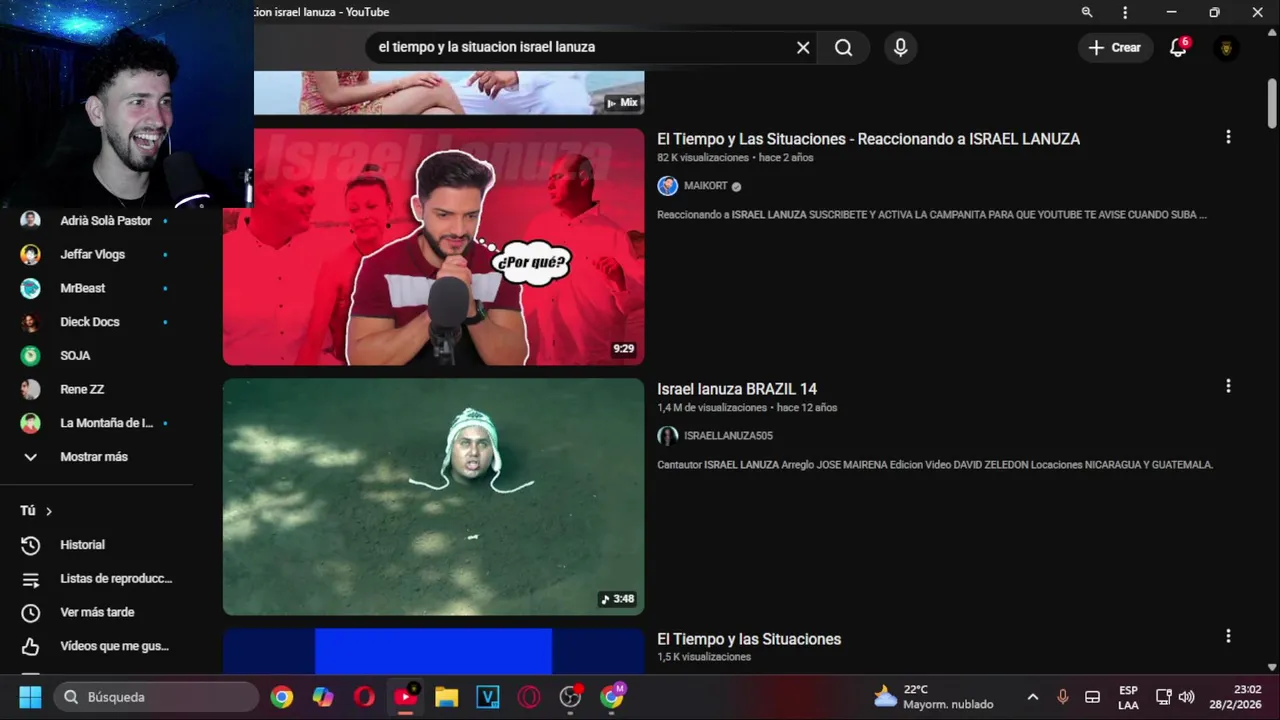Open red Opera browser in taskbar
Viewport: 1280px width, 720px height.
click(x=364, y=697)
